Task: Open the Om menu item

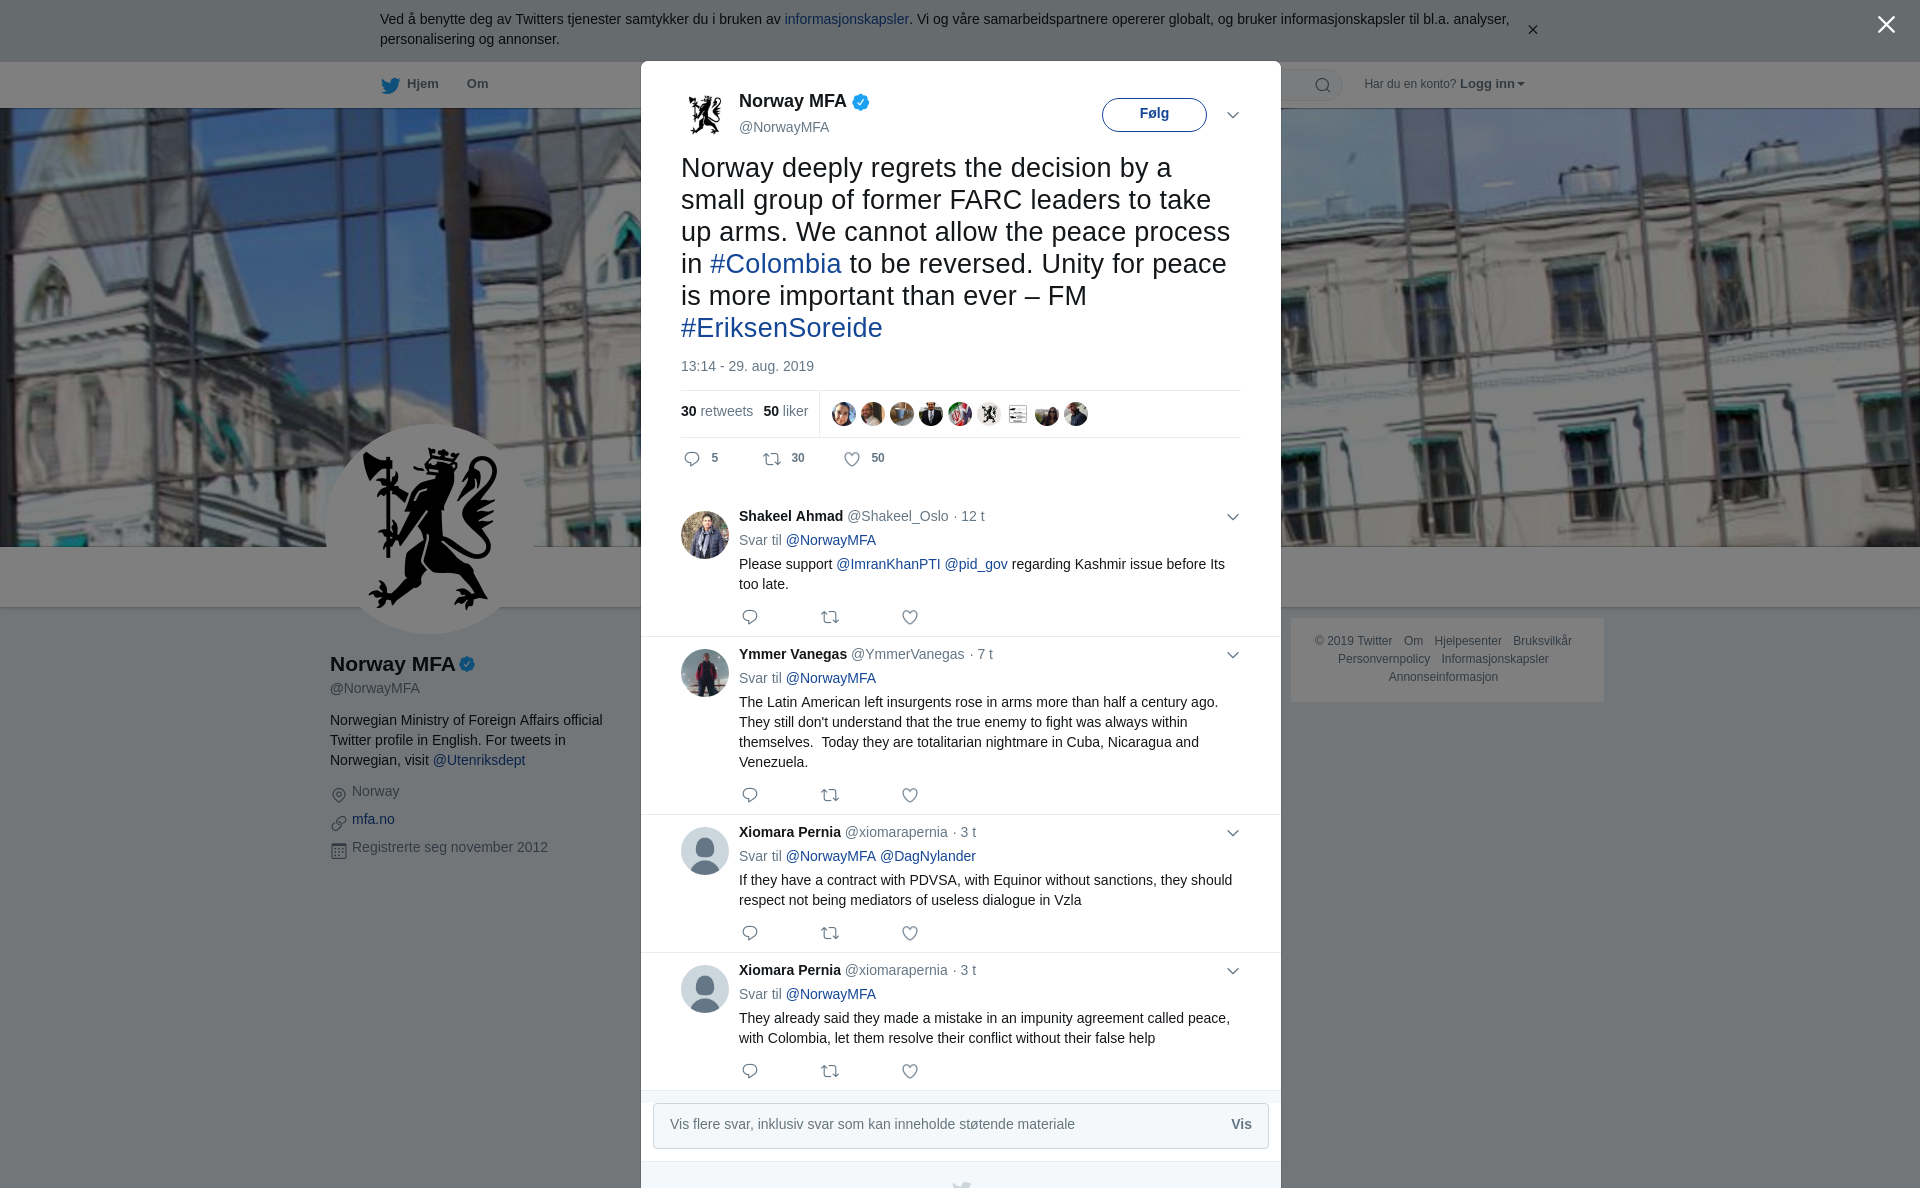Action: click(477, 84)
